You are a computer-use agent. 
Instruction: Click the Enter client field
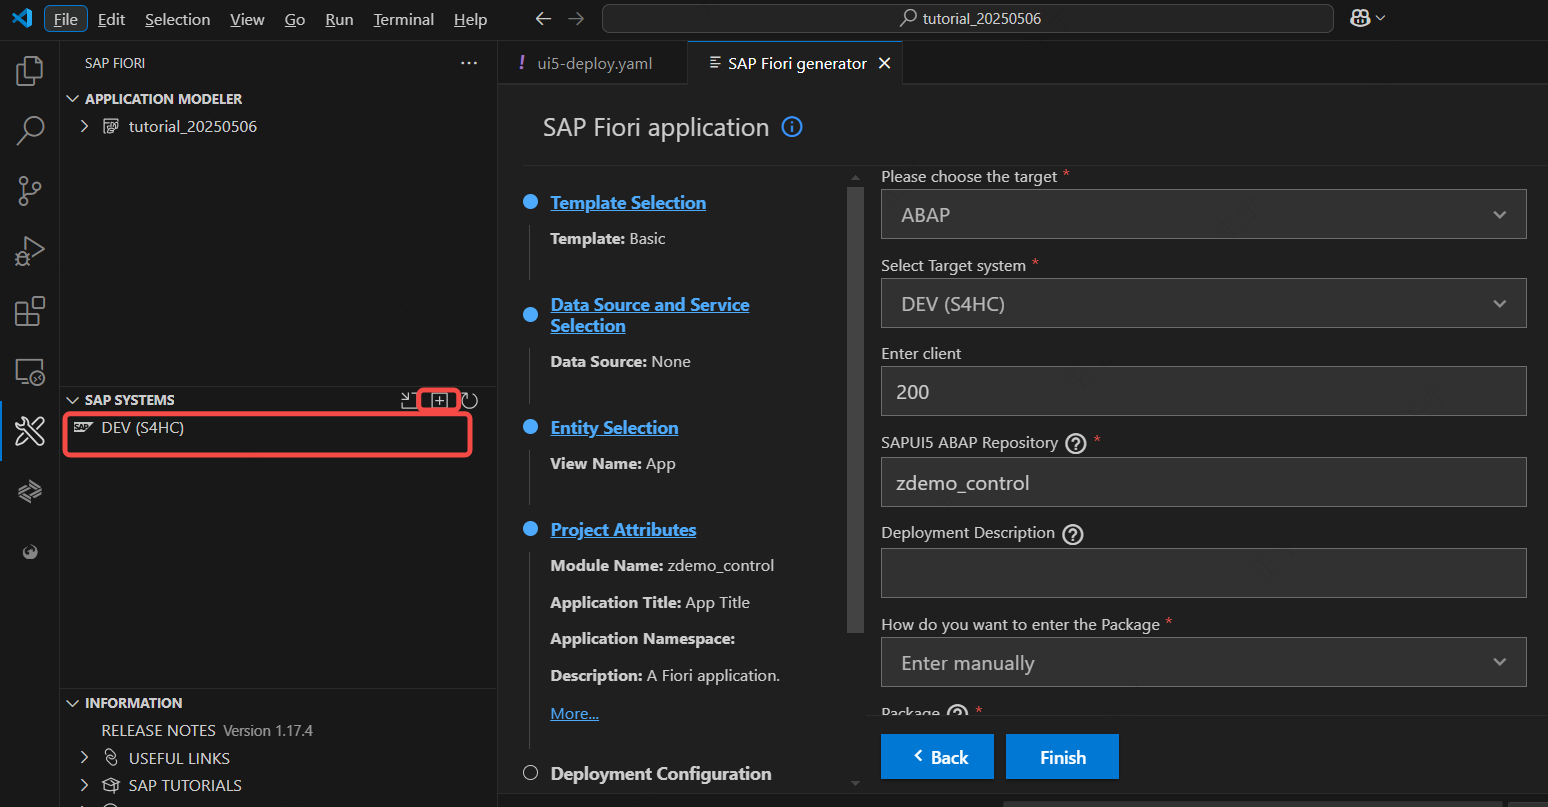[x=1203, y=391]
